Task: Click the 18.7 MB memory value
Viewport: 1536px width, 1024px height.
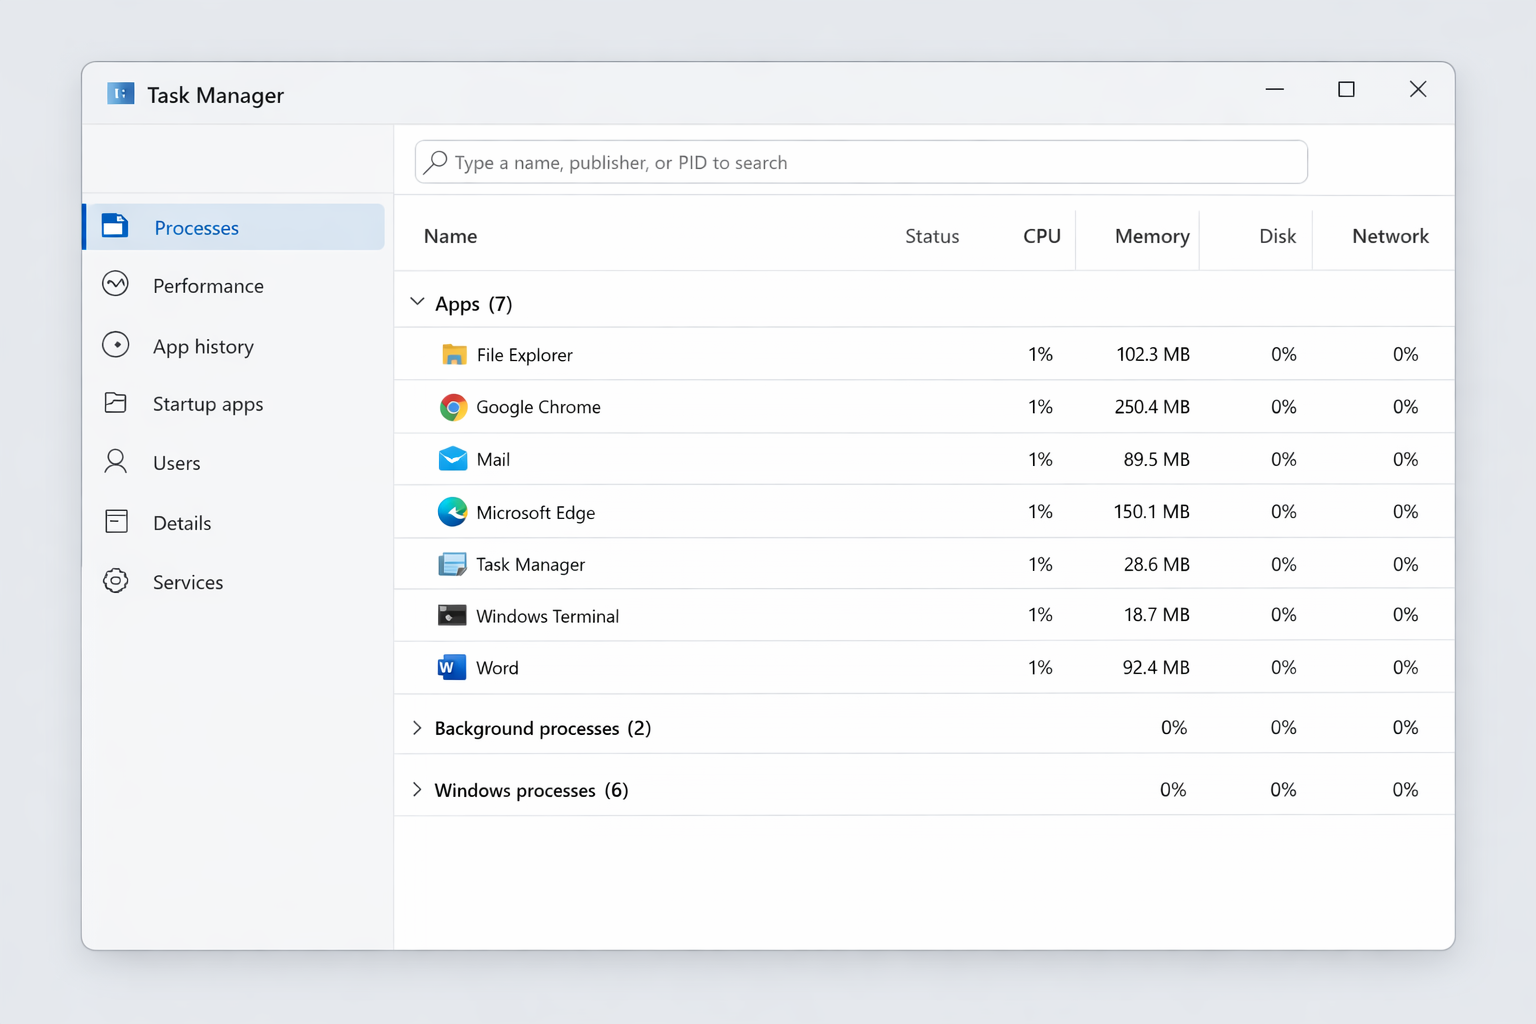Action: click(x=1157, y=614)
